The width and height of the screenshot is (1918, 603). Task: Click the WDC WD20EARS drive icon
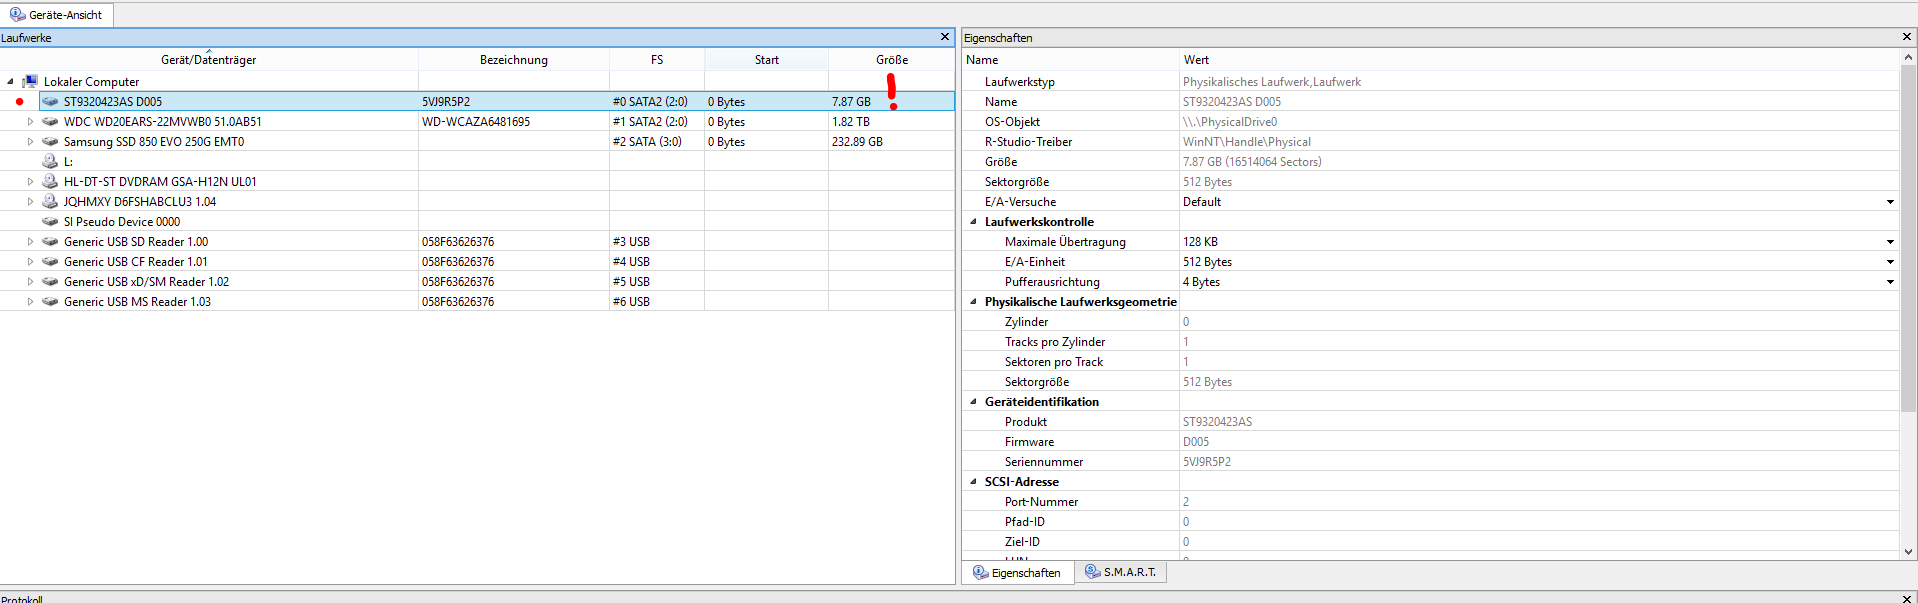(x=50, y=122)
